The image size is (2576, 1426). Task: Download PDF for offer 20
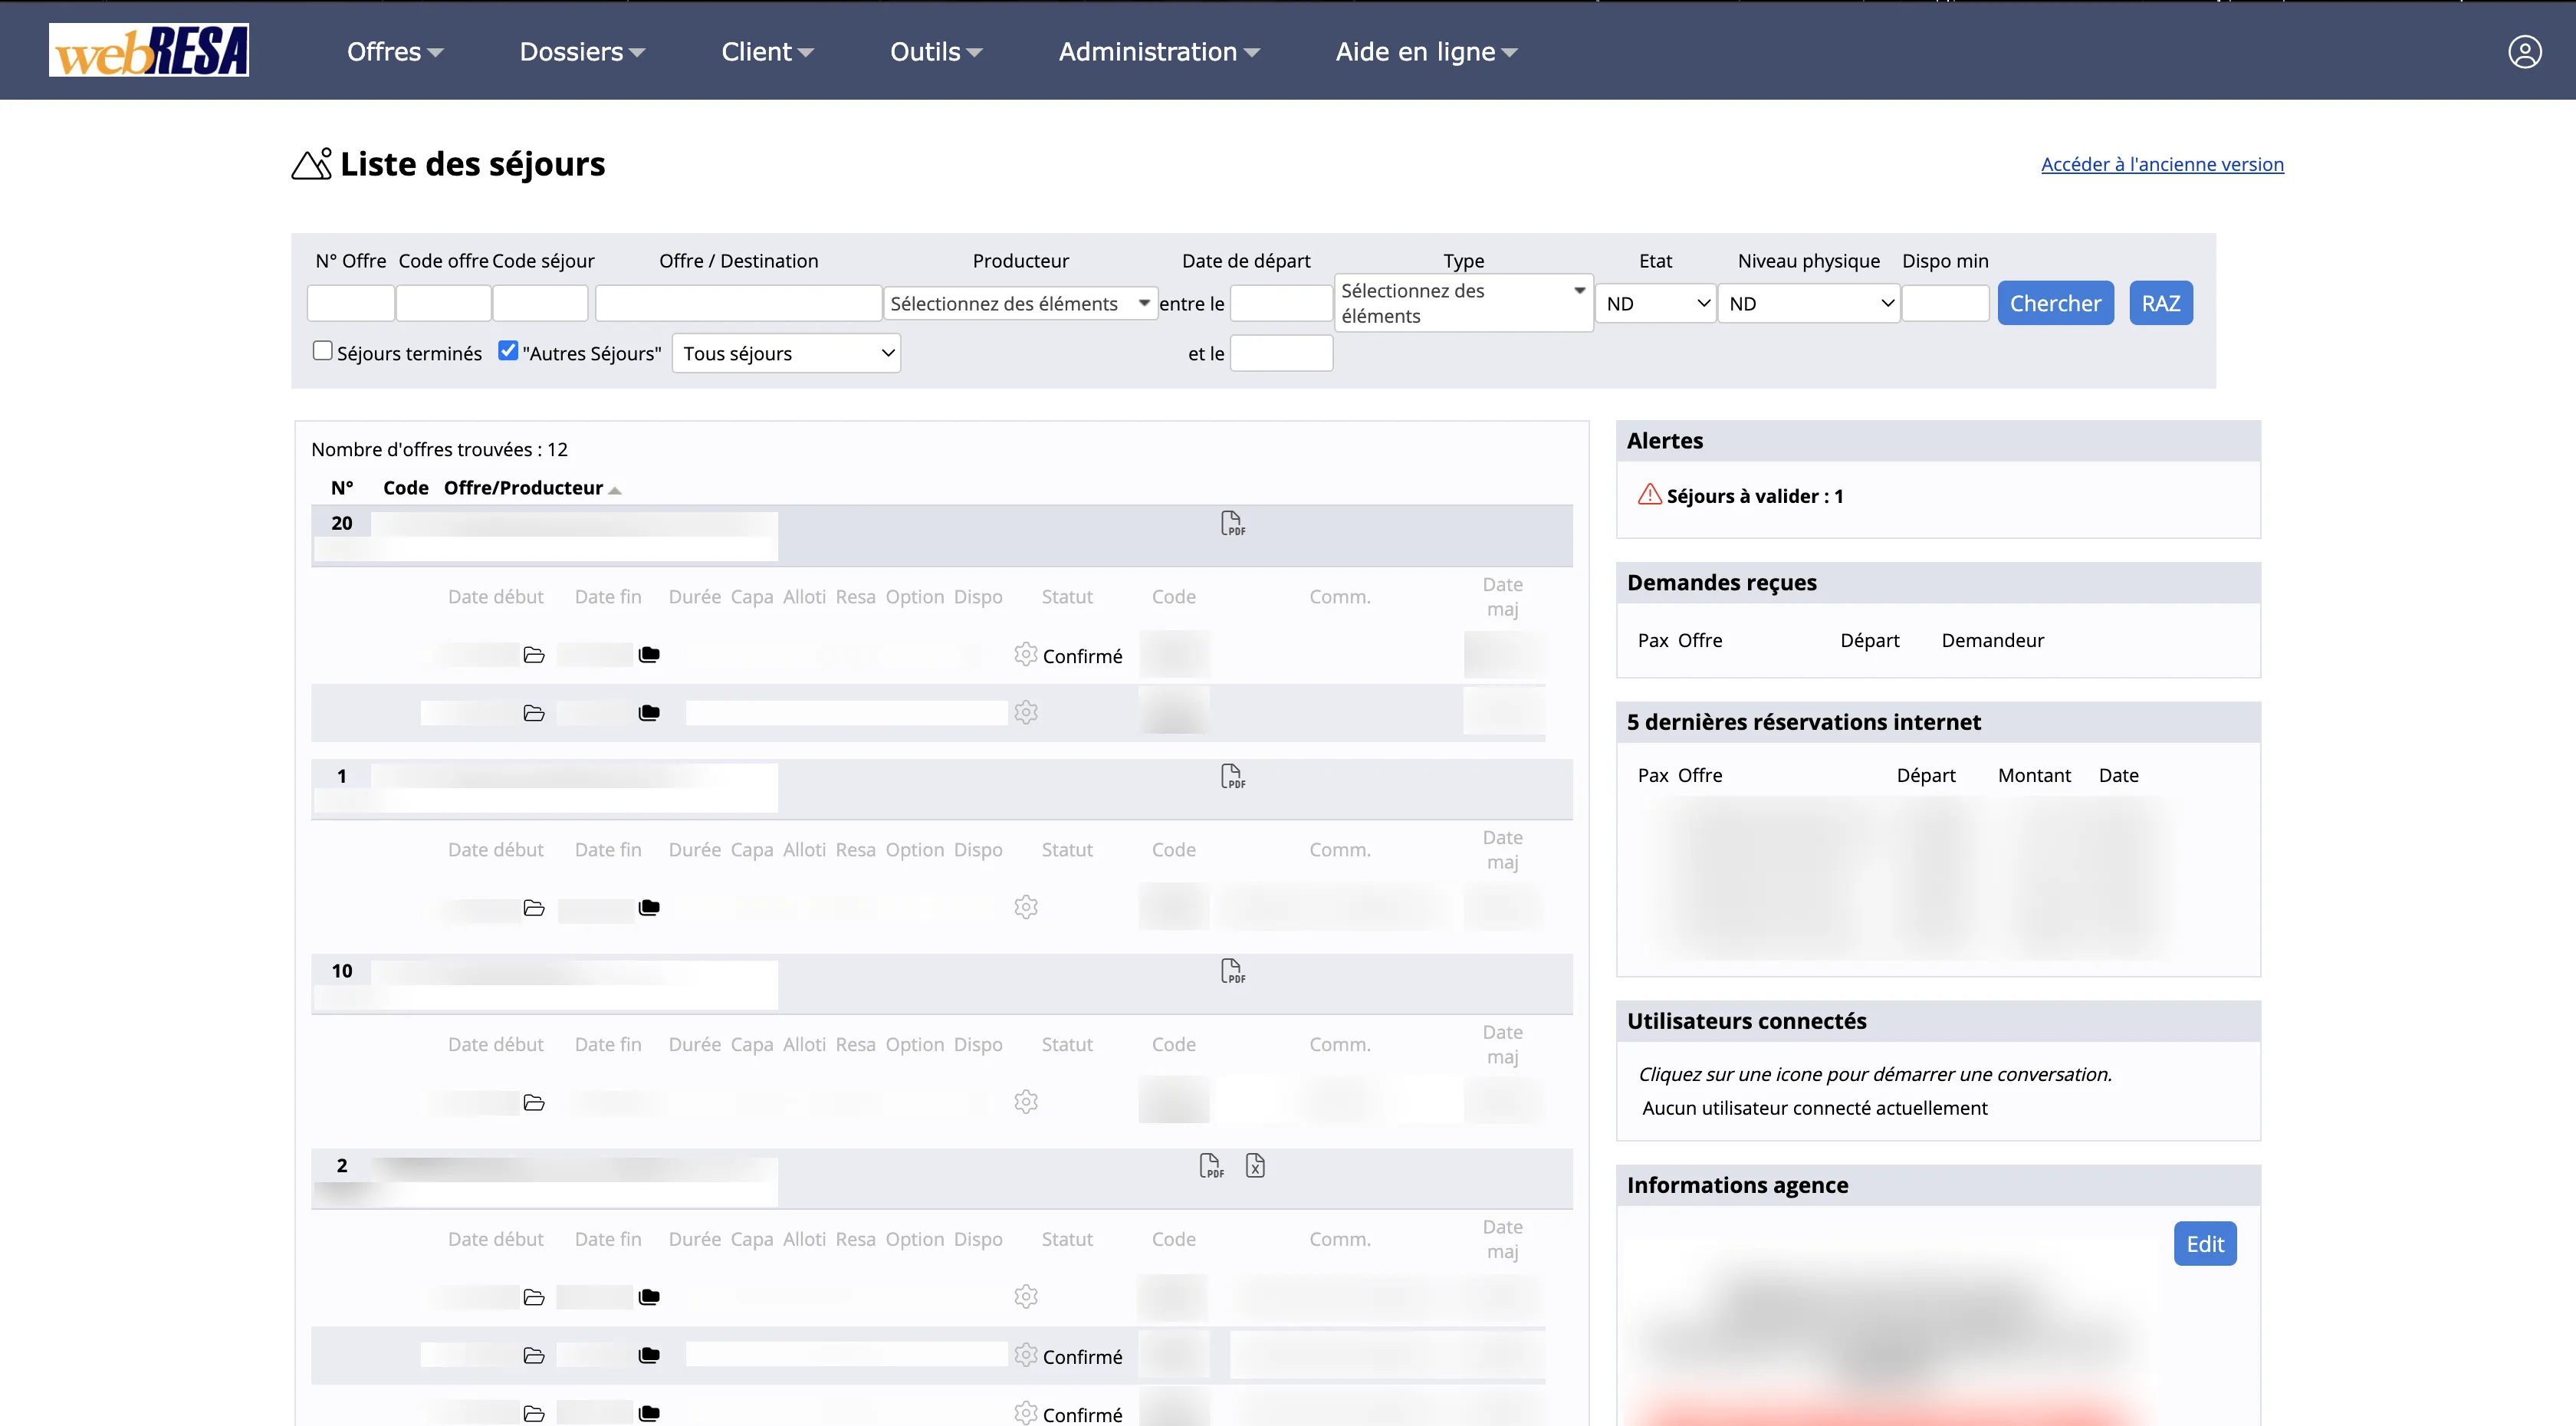click(1232, 523)
